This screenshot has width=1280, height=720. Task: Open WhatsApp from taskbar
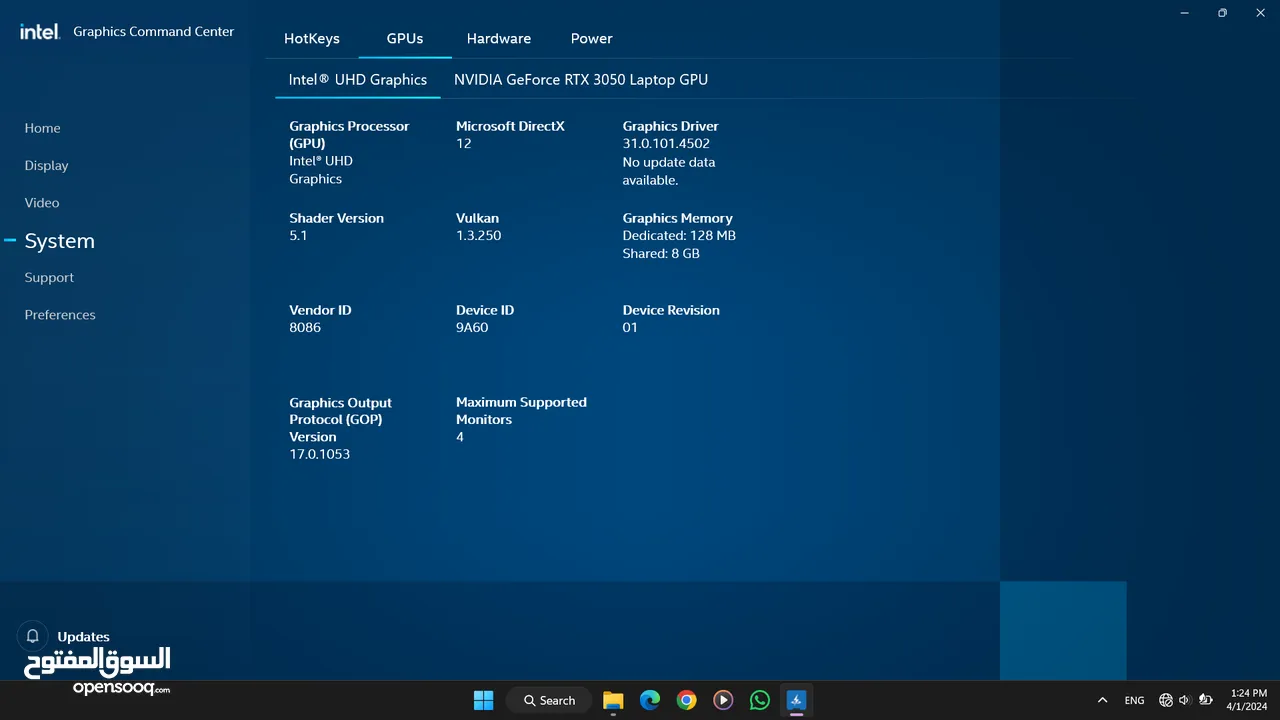pyautogui.click(x=760, y=700)
